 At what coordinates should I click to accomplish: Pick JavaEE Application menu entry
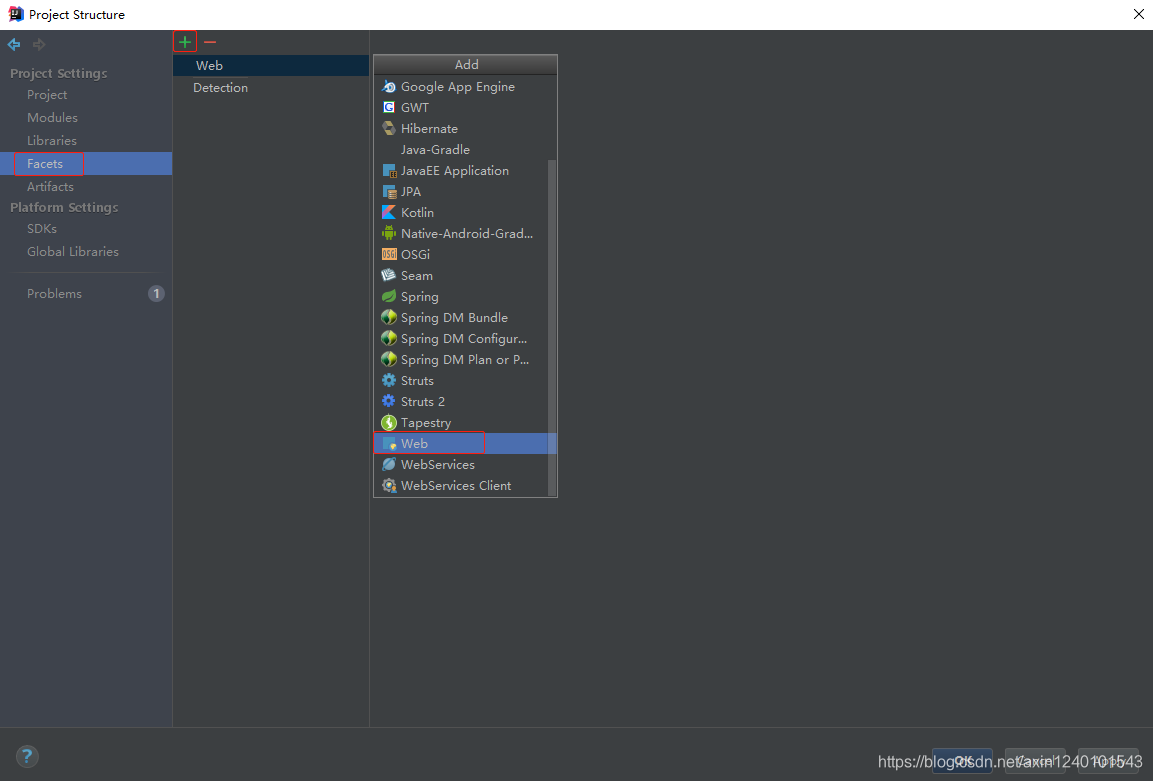pos(461,171)
